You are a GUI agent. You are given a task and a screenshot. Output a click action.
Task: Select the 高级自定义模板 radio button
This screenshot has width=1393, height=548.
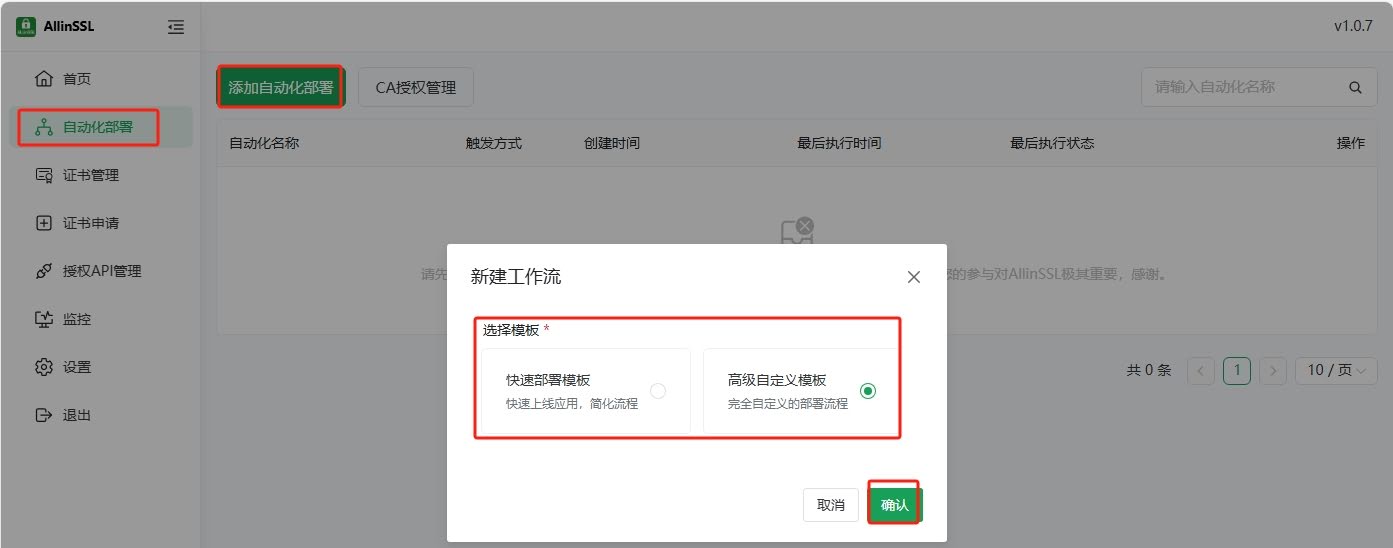[868, 391]
